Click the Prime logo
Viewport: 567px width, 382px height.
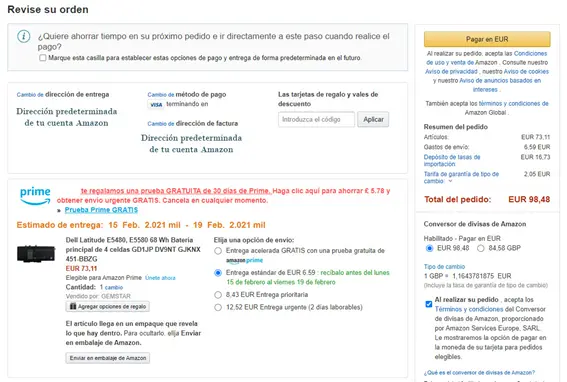pos(35,196)
